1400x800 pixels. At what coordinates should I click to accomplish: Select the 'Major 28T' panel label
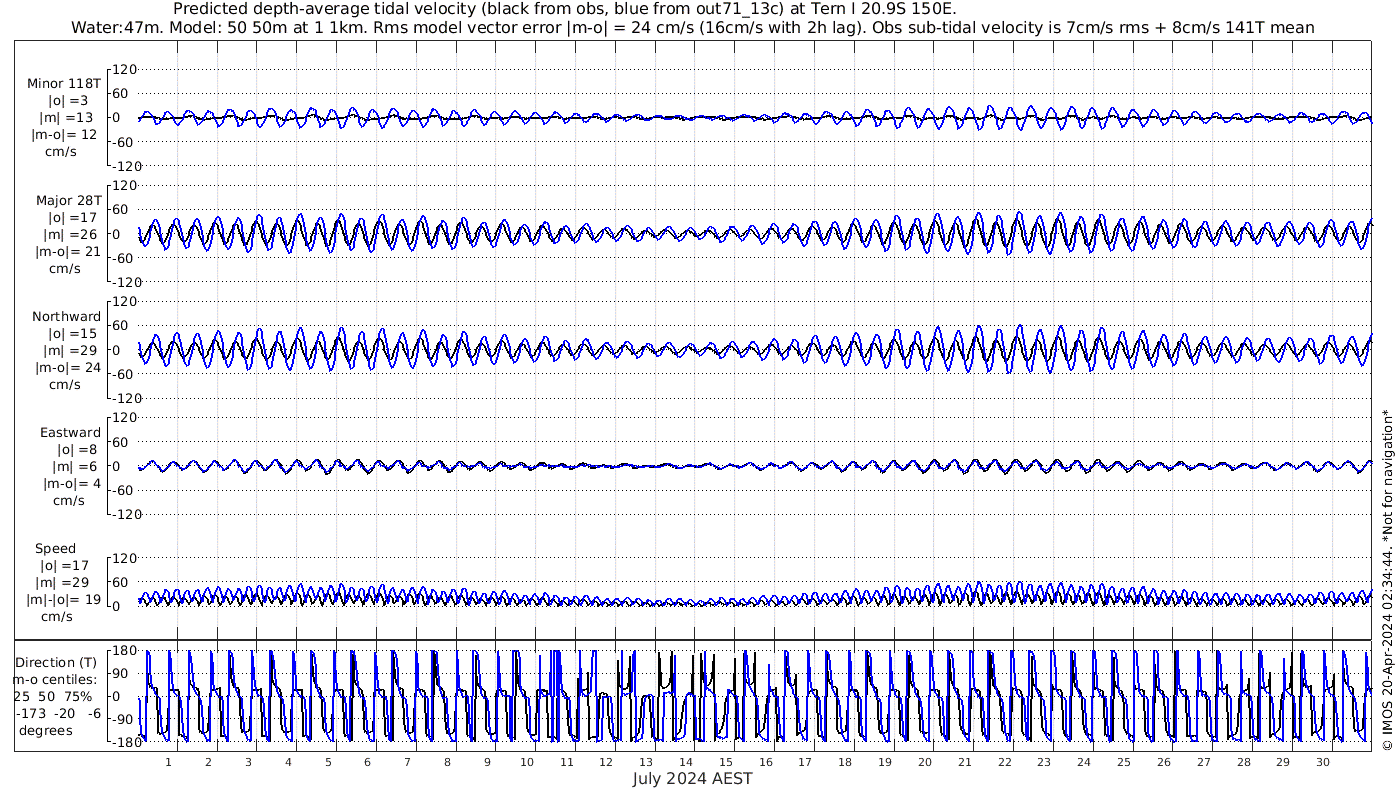point(69,201)
